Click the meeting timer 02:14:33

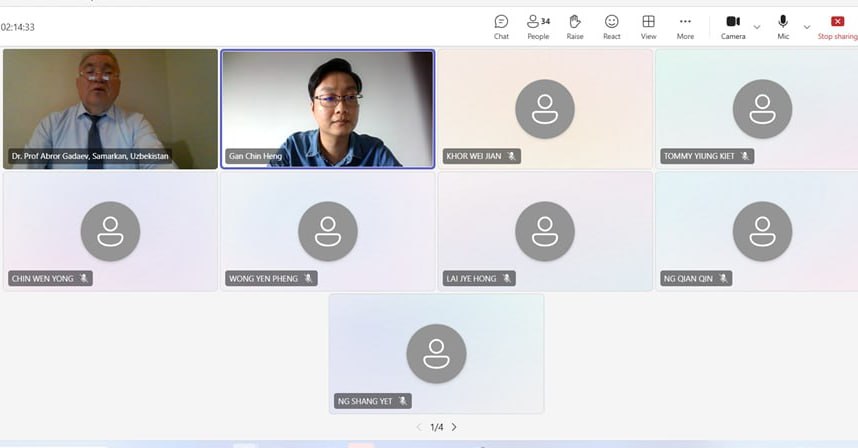tap(18, 27)
